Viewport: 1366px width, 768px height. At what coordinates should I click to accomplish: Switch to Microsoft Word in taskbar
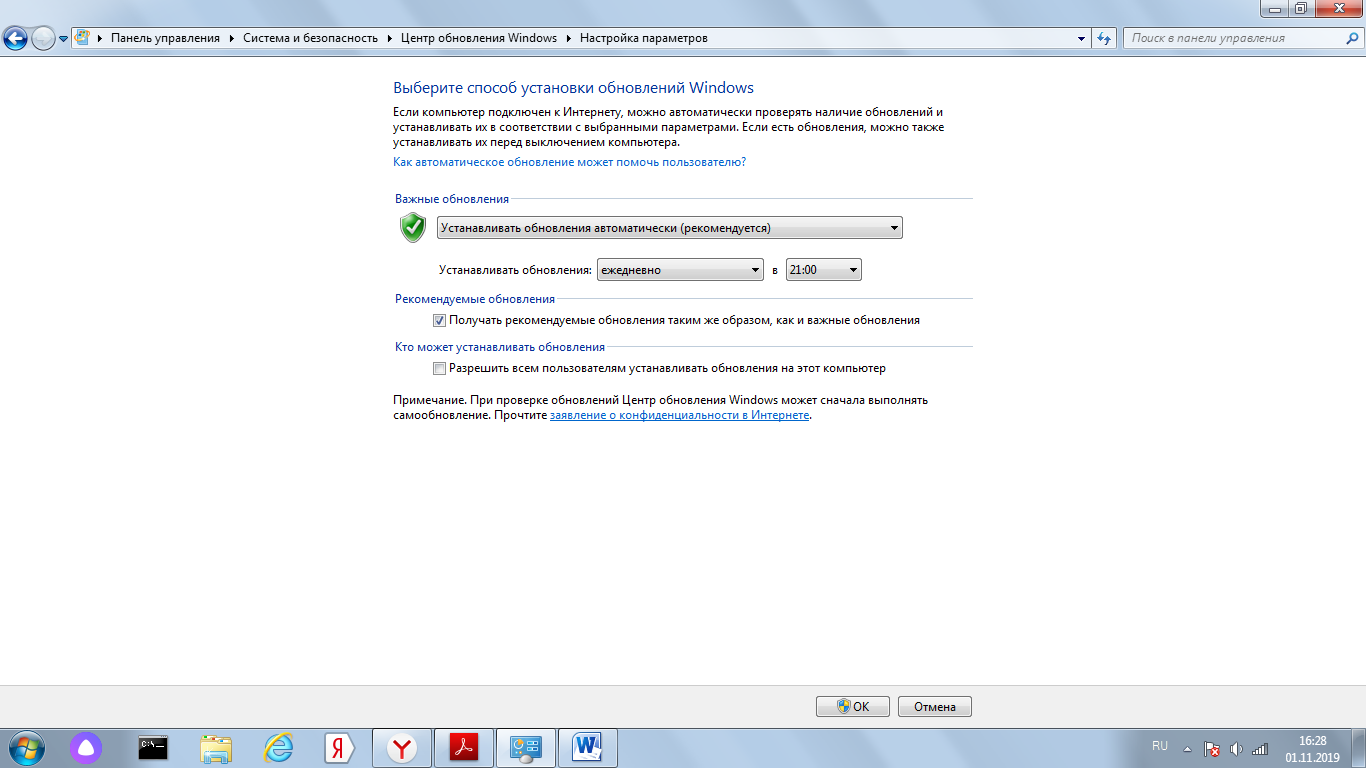pyautogui.click(x=588, y=747)
